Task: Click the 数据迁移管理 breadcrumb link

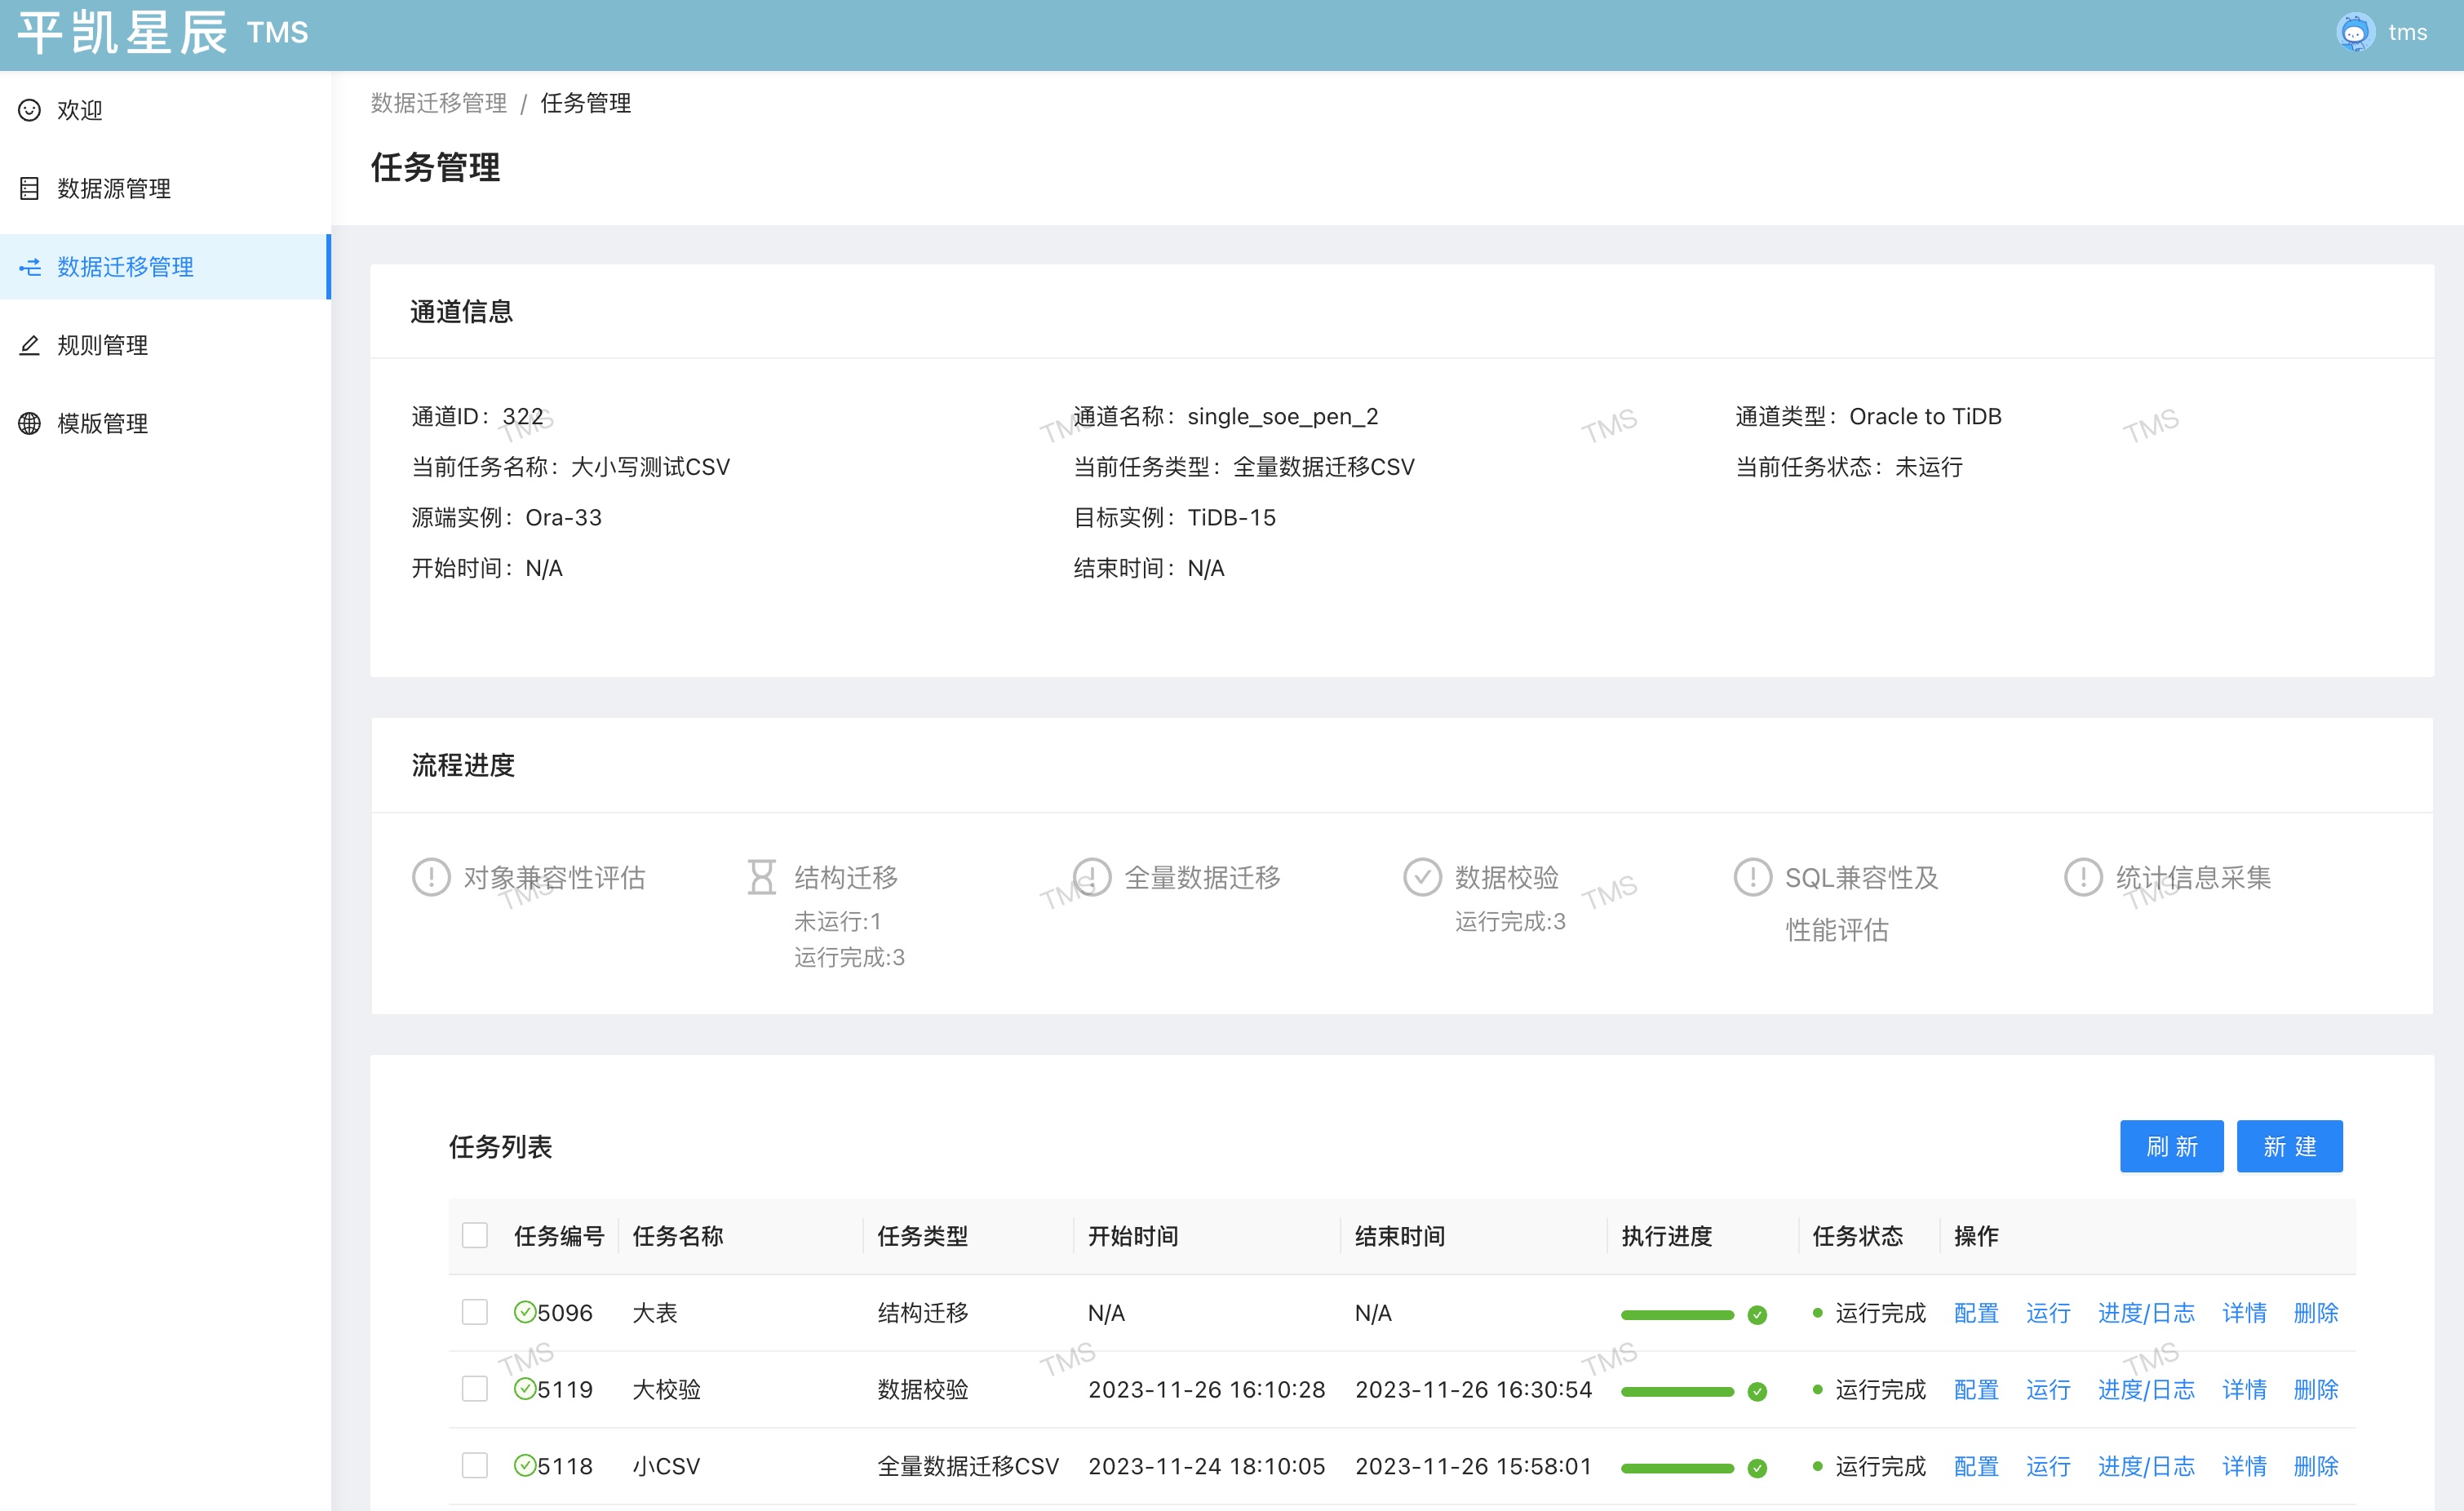Action: click(438, 103)
